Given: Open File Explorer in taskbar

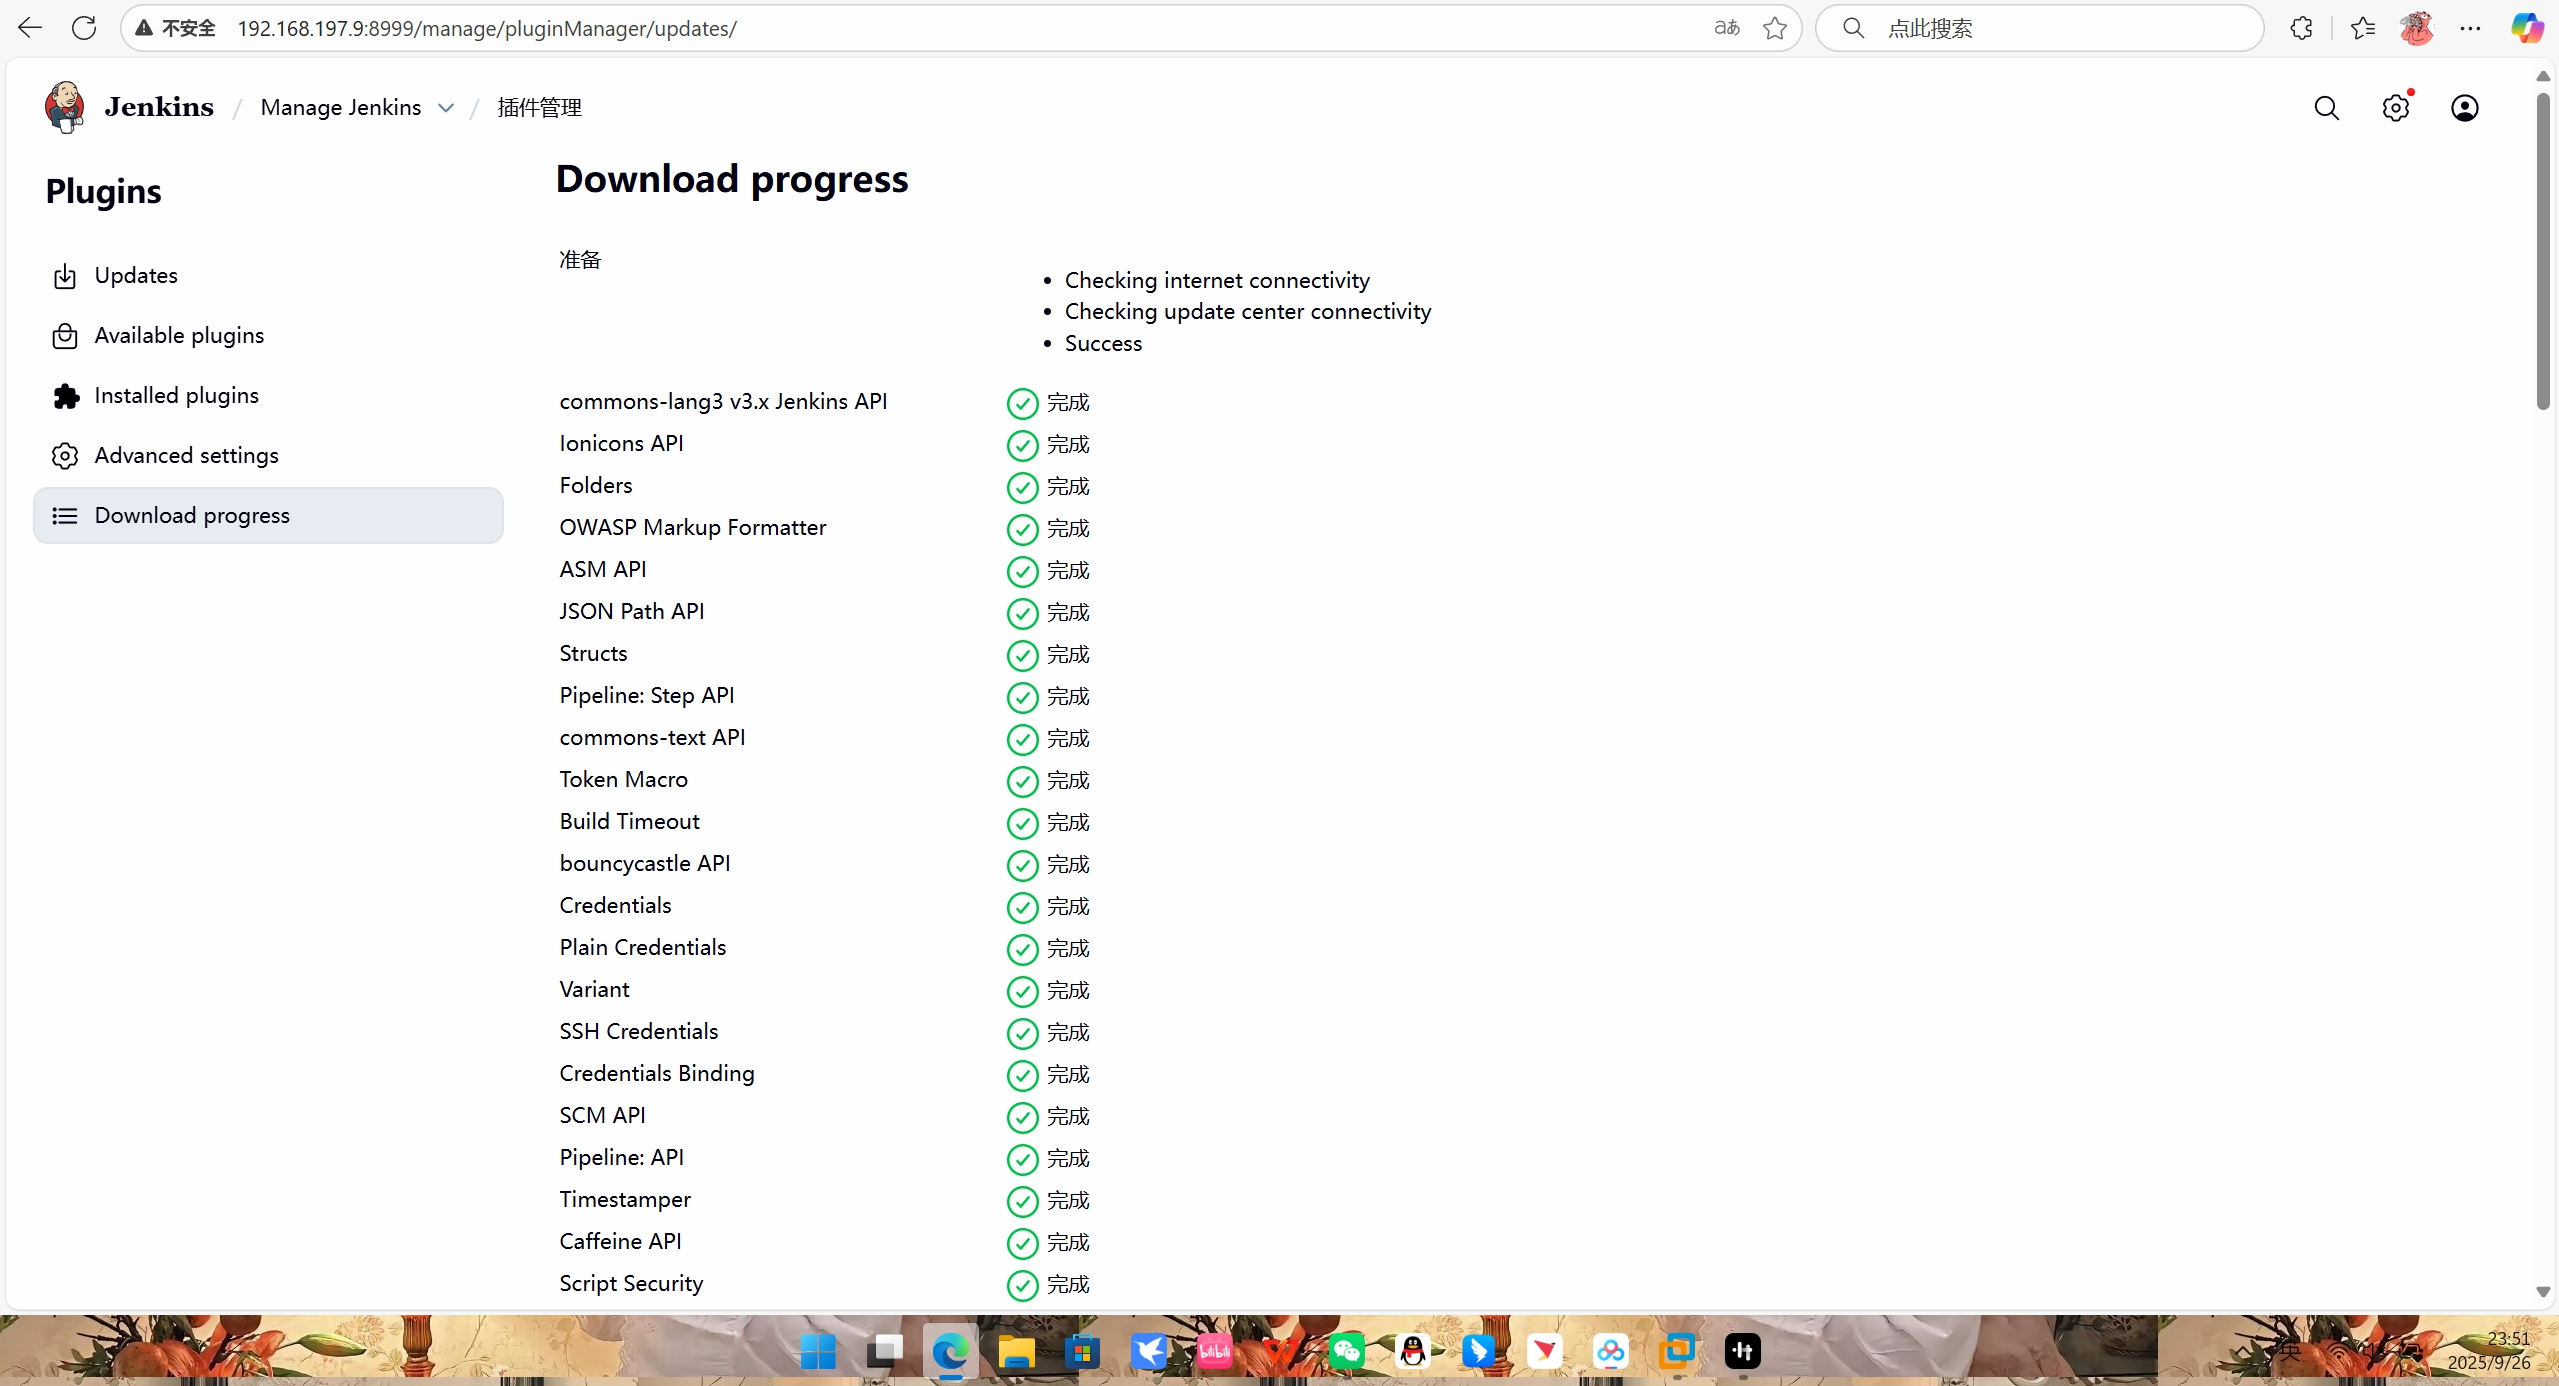Looking at the screenshot, I should point(1016,1352).
